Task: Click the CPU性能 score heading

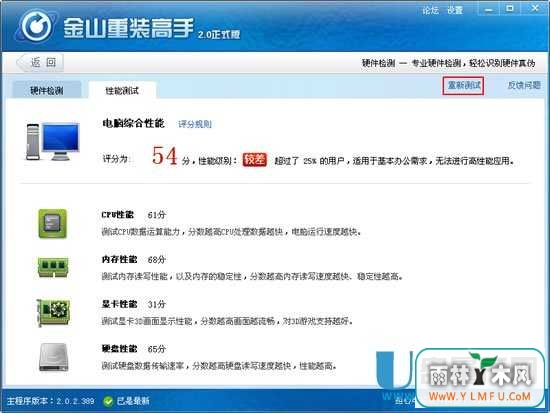Action: (x=118, y=214)
